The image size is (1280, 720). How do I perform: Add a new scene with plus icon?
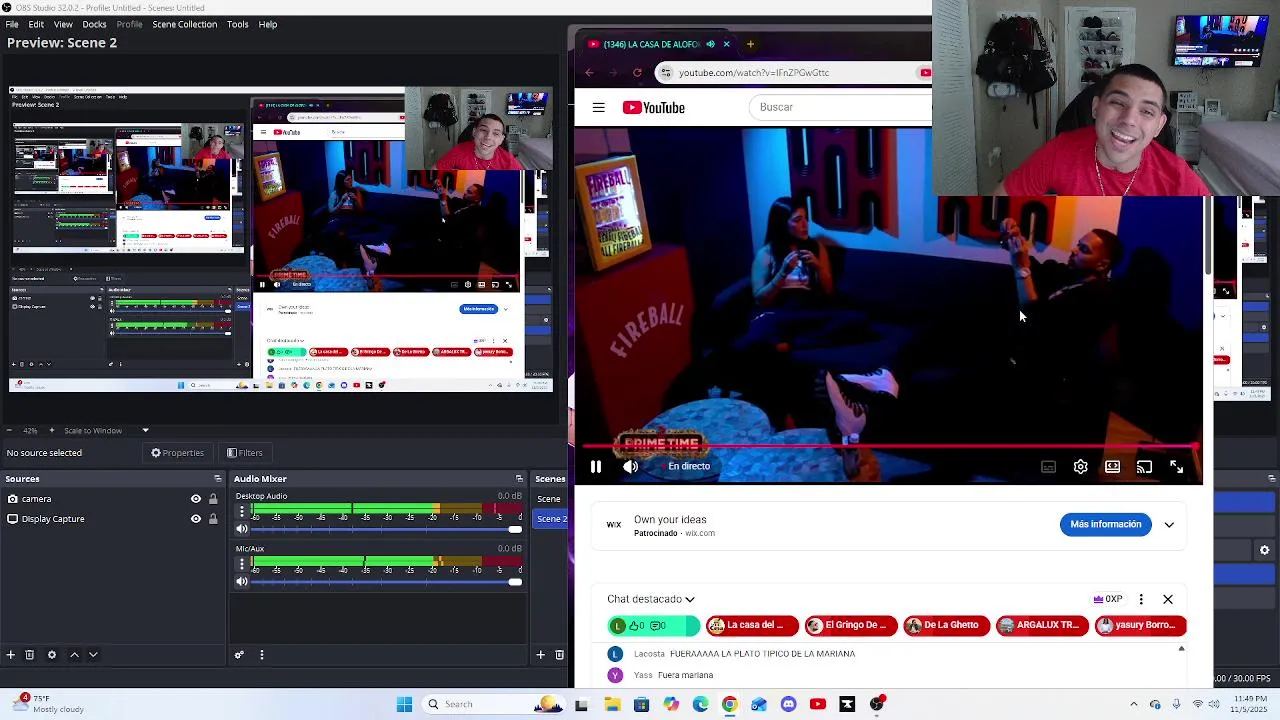540,655
